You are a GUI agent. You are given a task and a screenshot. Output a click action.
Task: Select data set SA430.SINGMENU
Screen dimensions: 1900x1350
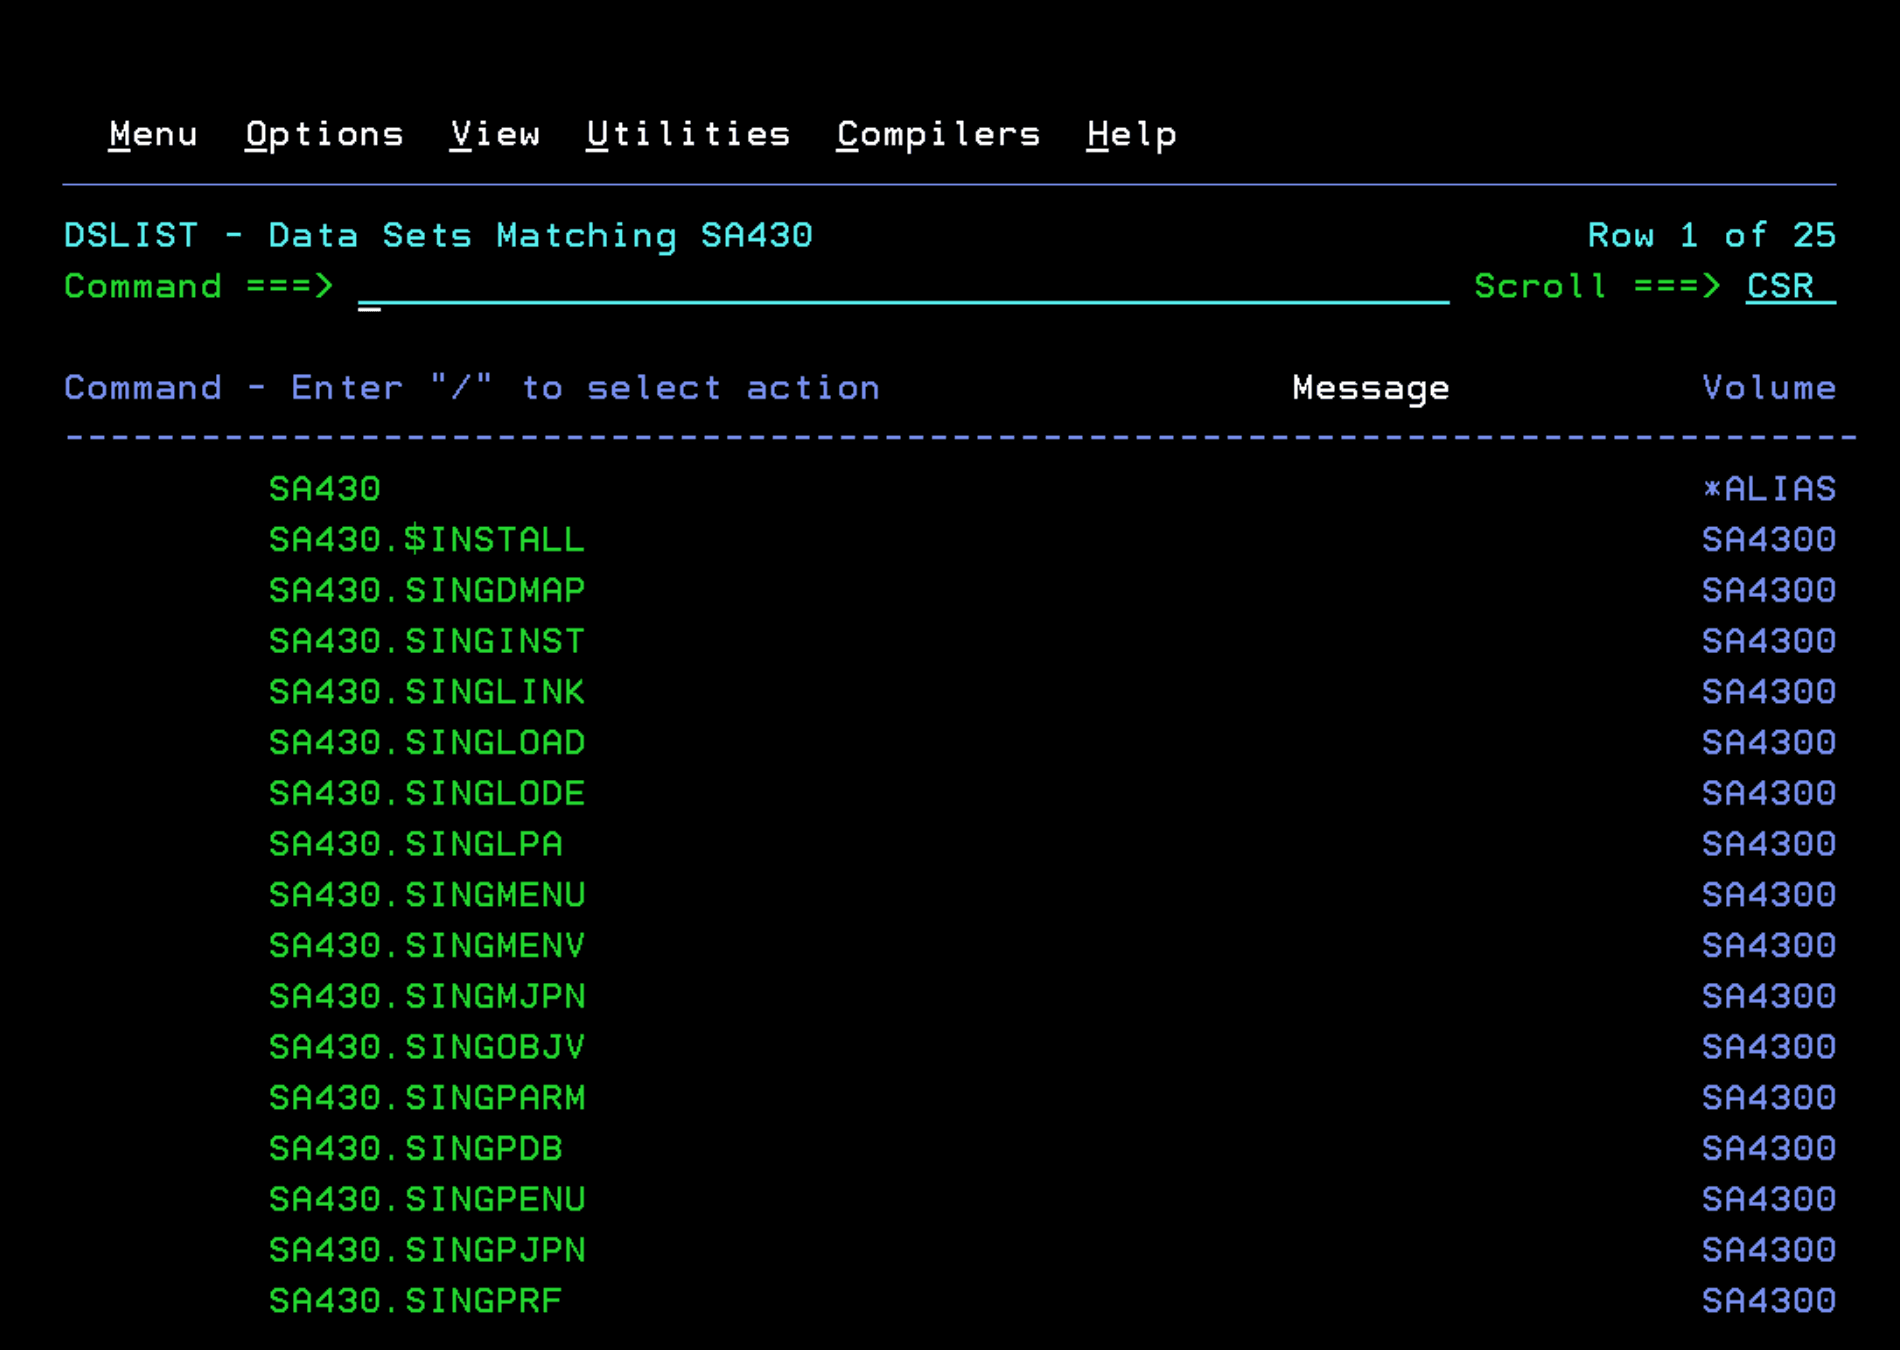(426, 895)
